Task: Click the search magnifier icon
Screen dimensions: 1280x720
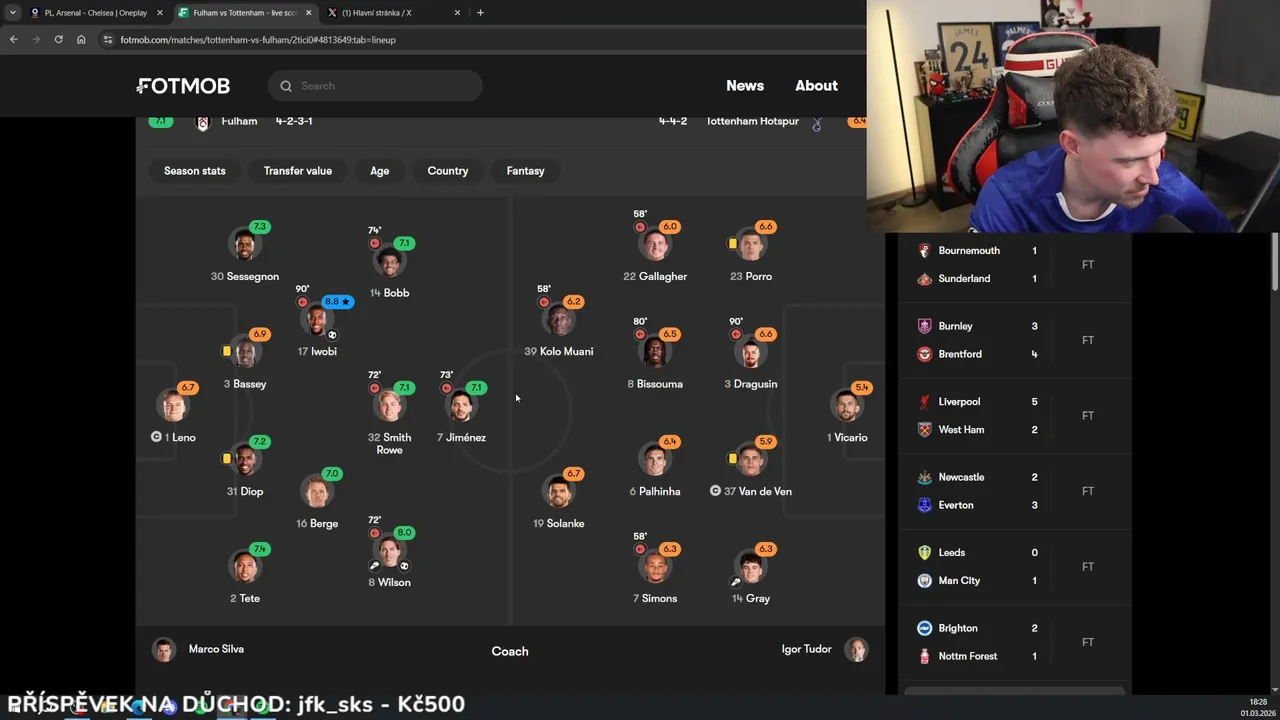Action: [286, 86]
